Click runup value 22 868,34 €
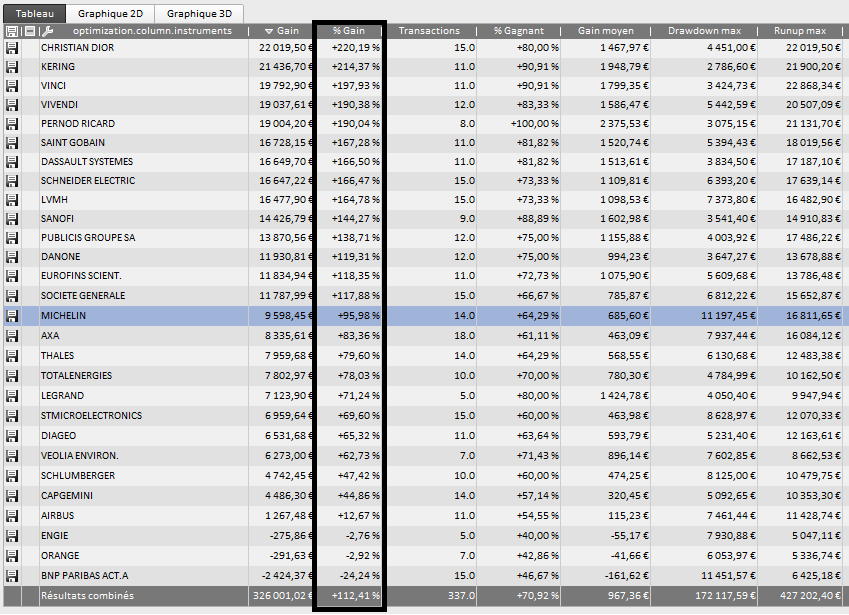This screenshot has width=849, height=615. point(813,86)
